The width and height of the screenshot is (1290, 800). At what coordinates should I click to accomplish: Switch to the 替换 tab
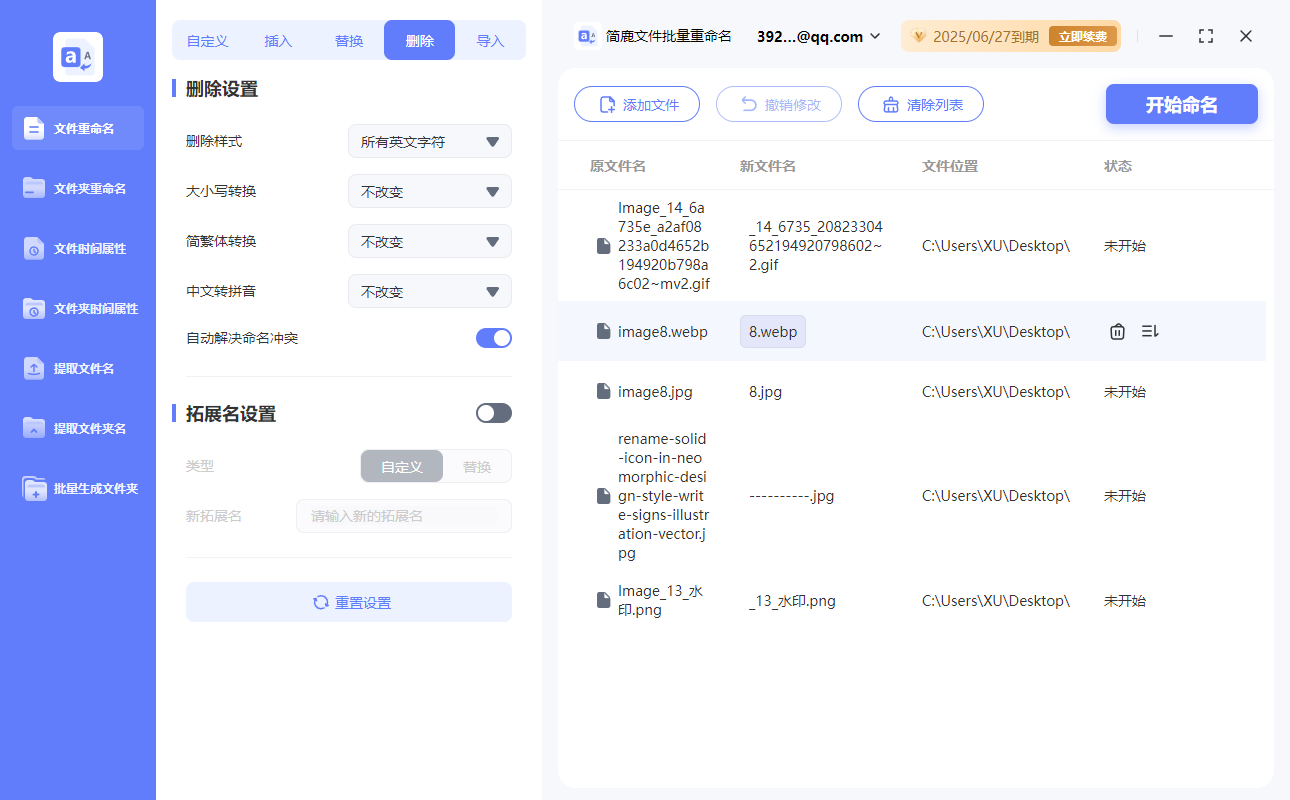click(x=349, y=41)
